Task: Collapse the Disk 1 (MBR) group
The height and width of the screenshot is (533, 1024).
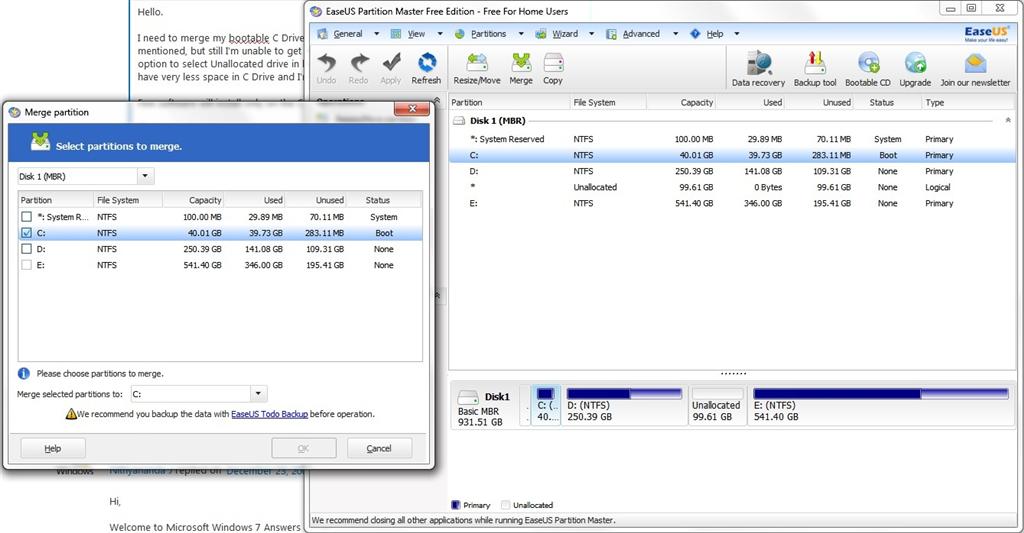Action: click(1008, 121)
